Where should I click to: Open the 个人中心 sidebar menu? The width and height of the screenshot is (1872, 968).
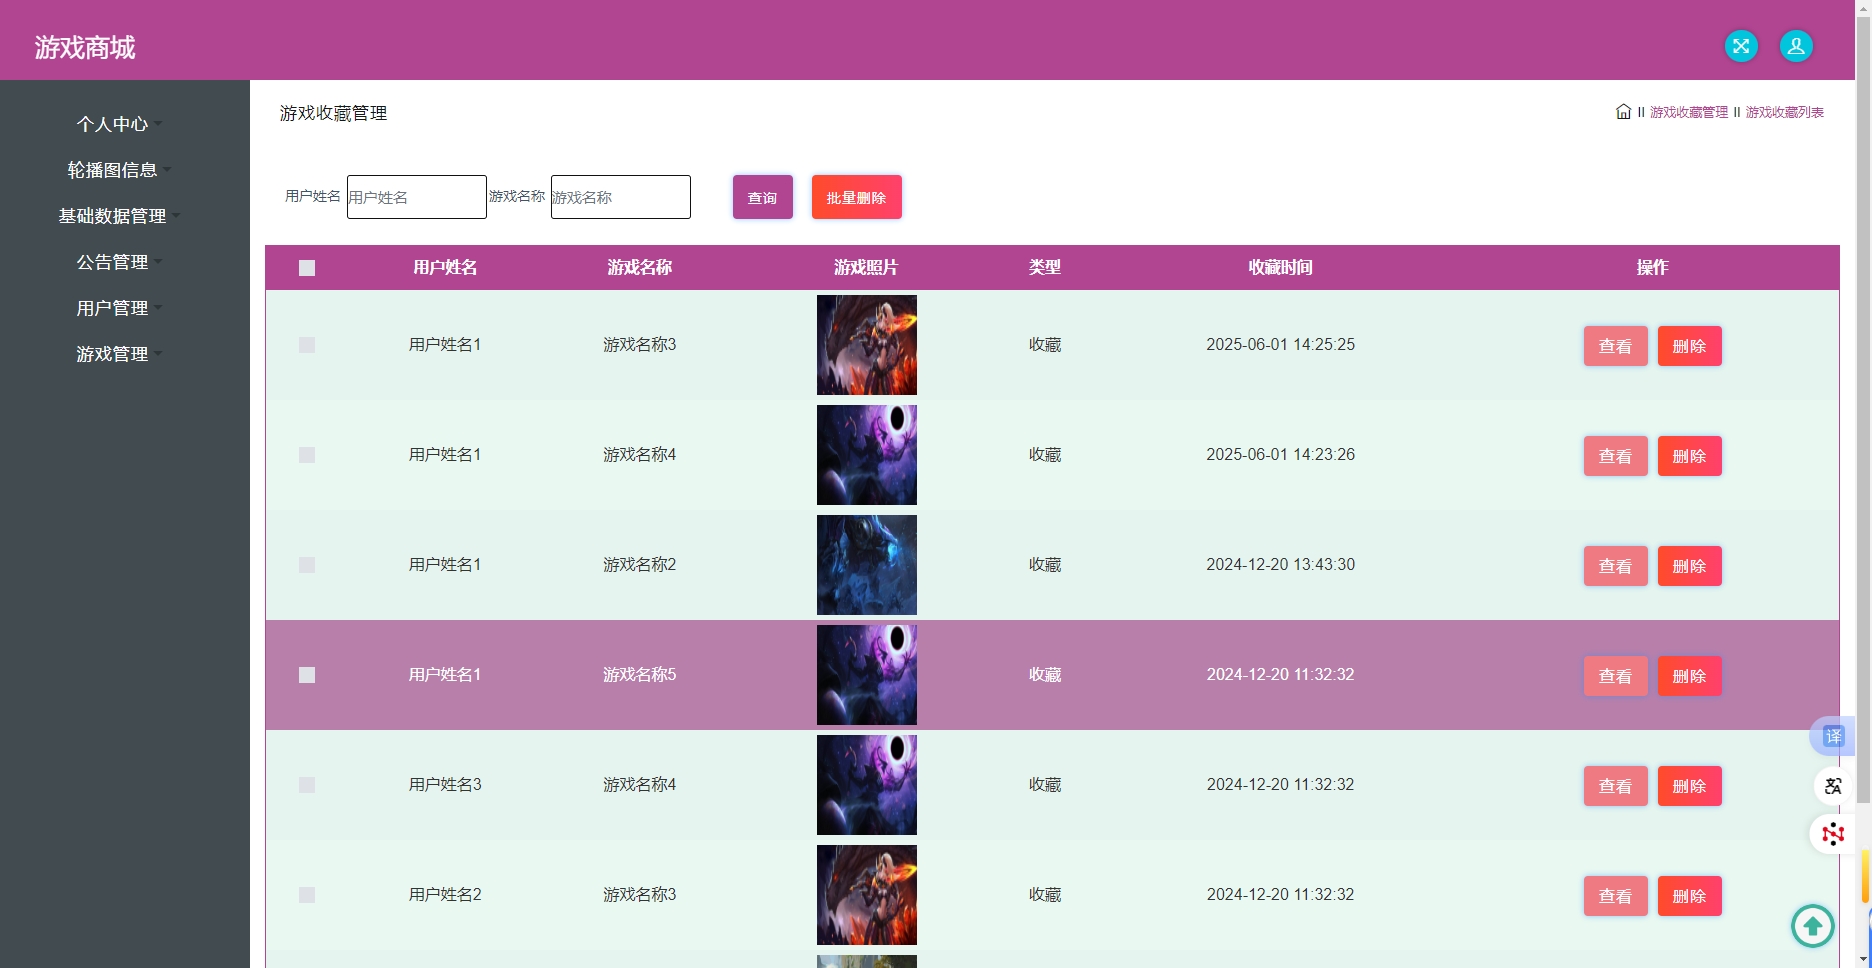[x=113, y=124]
